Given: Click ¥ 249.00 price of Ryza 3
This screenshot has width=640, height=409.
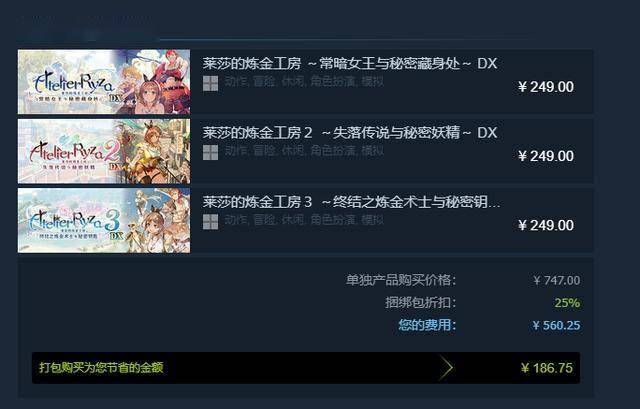Looking at the screenshot, I should point(546,225).
